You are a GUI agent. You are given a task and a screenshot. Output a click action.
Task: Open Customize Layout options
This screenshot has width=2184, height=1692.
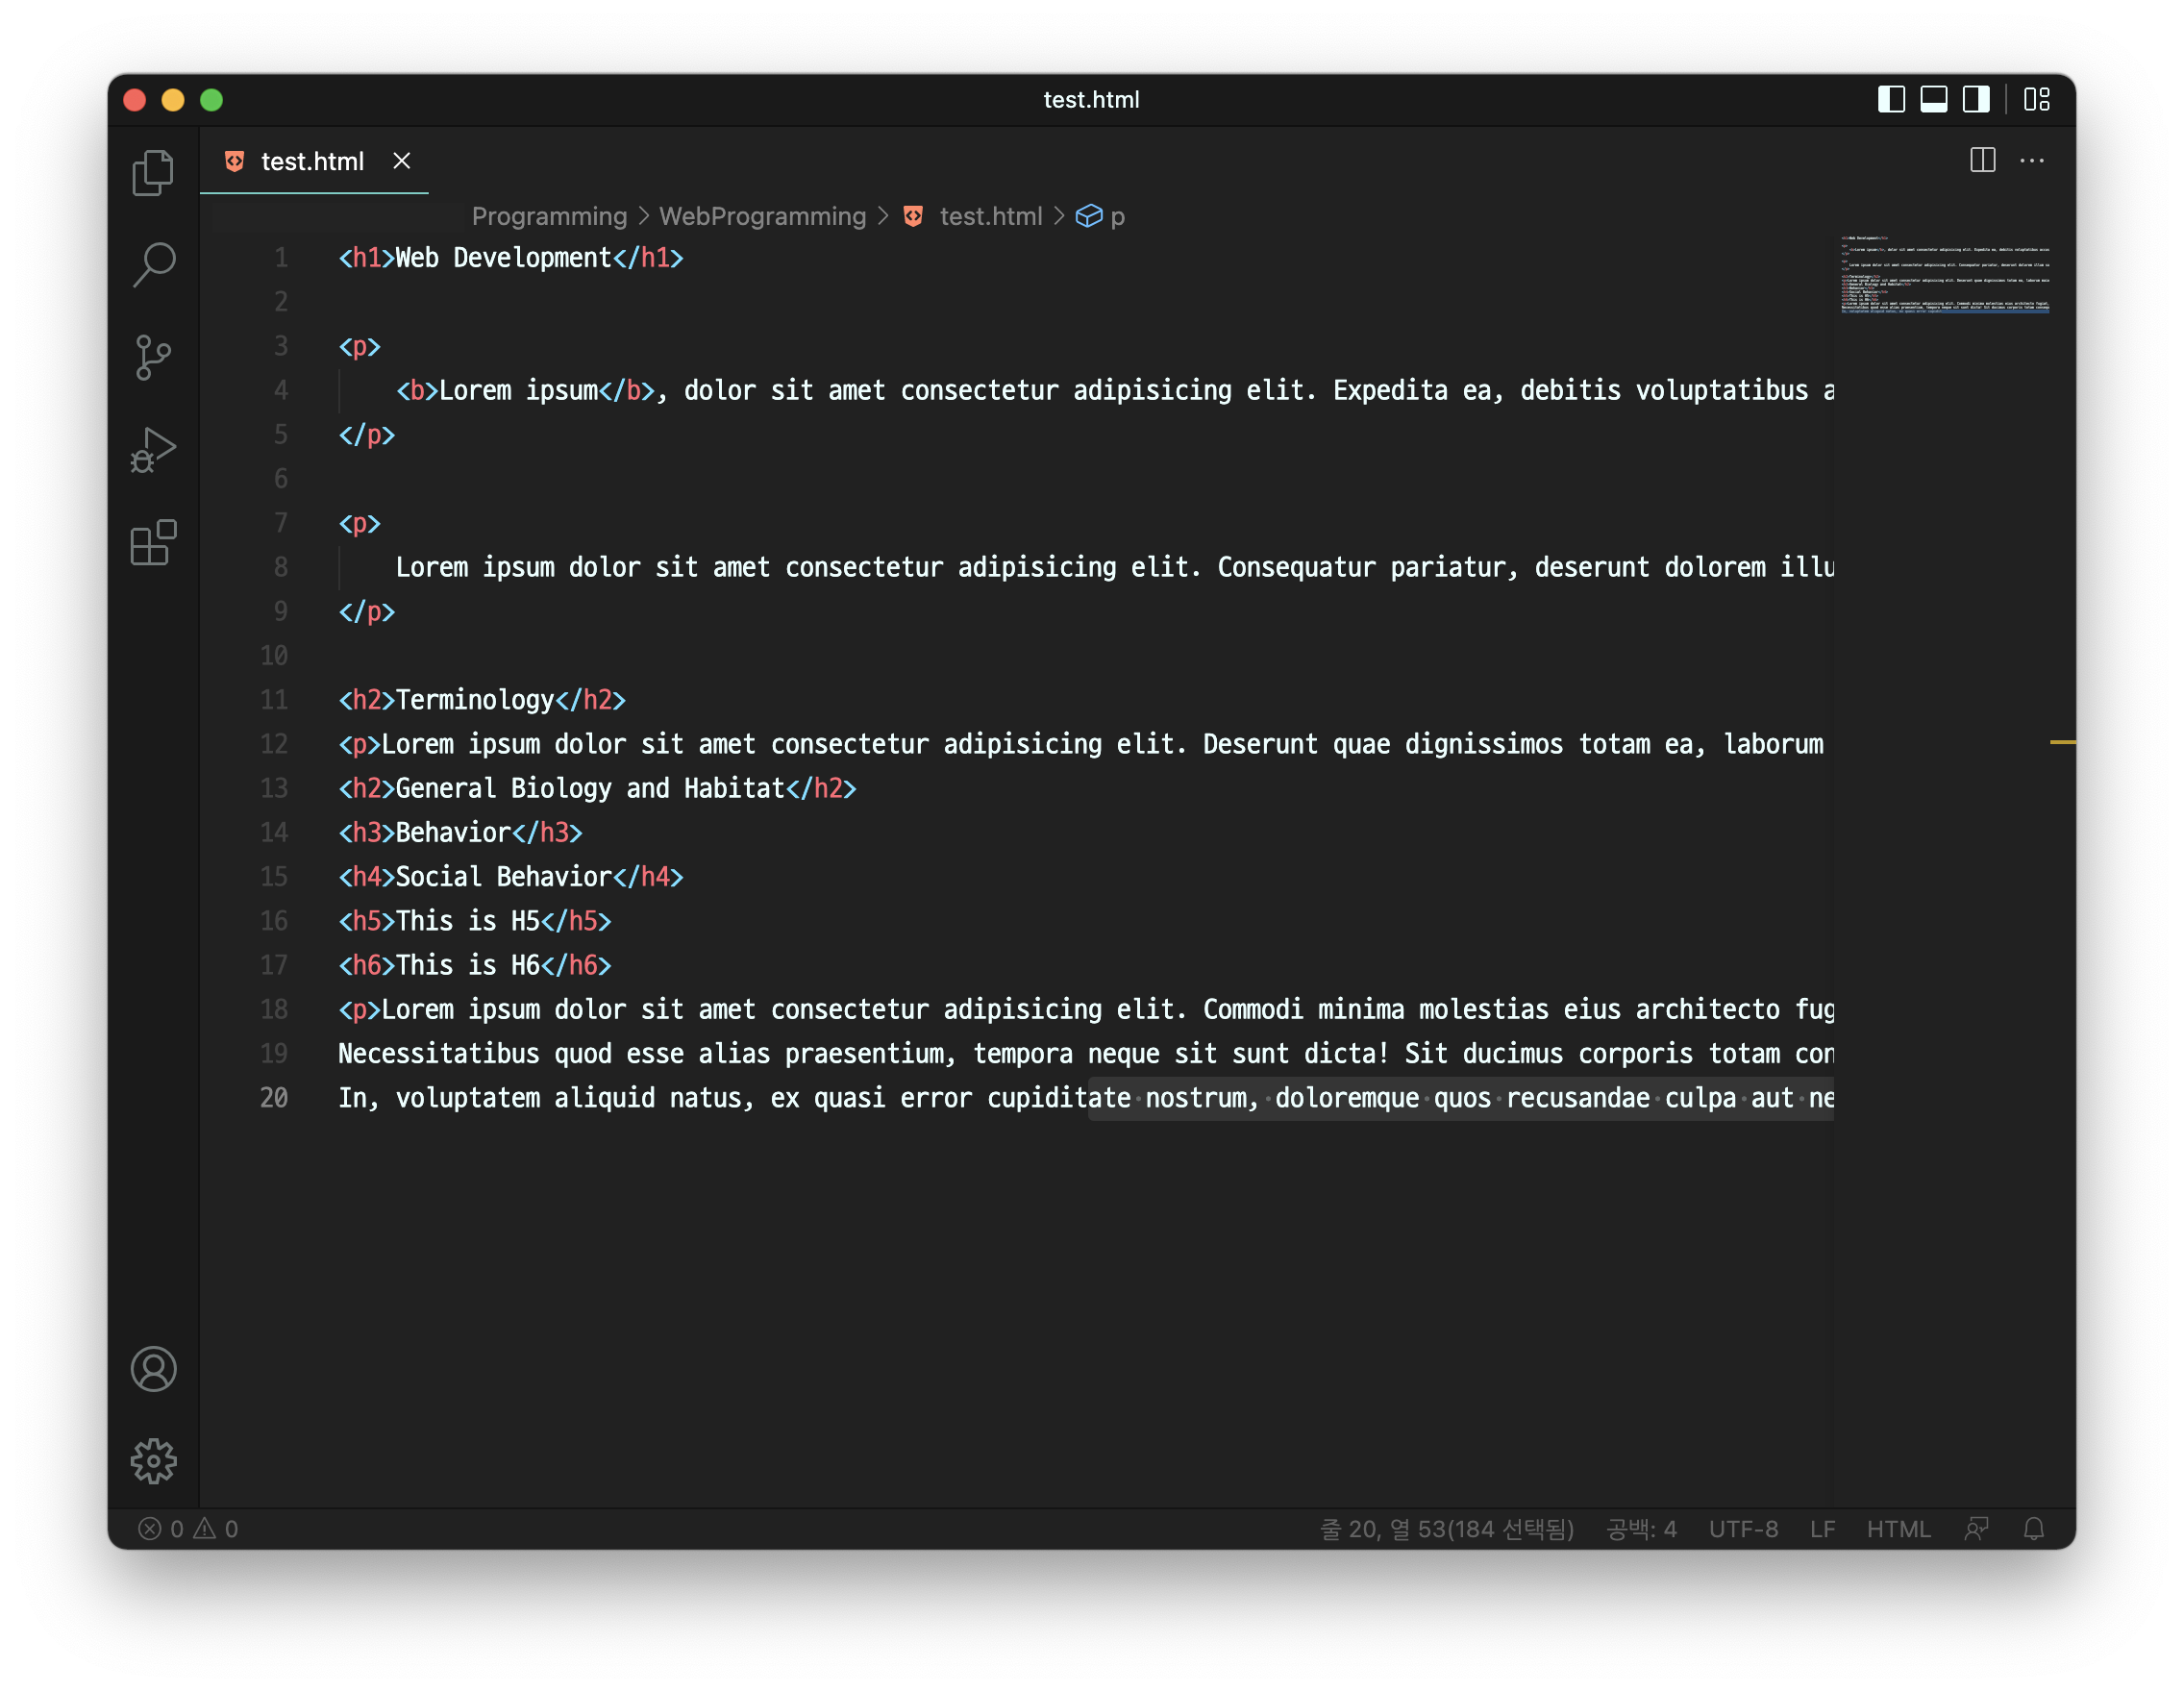pos(2036,99)
